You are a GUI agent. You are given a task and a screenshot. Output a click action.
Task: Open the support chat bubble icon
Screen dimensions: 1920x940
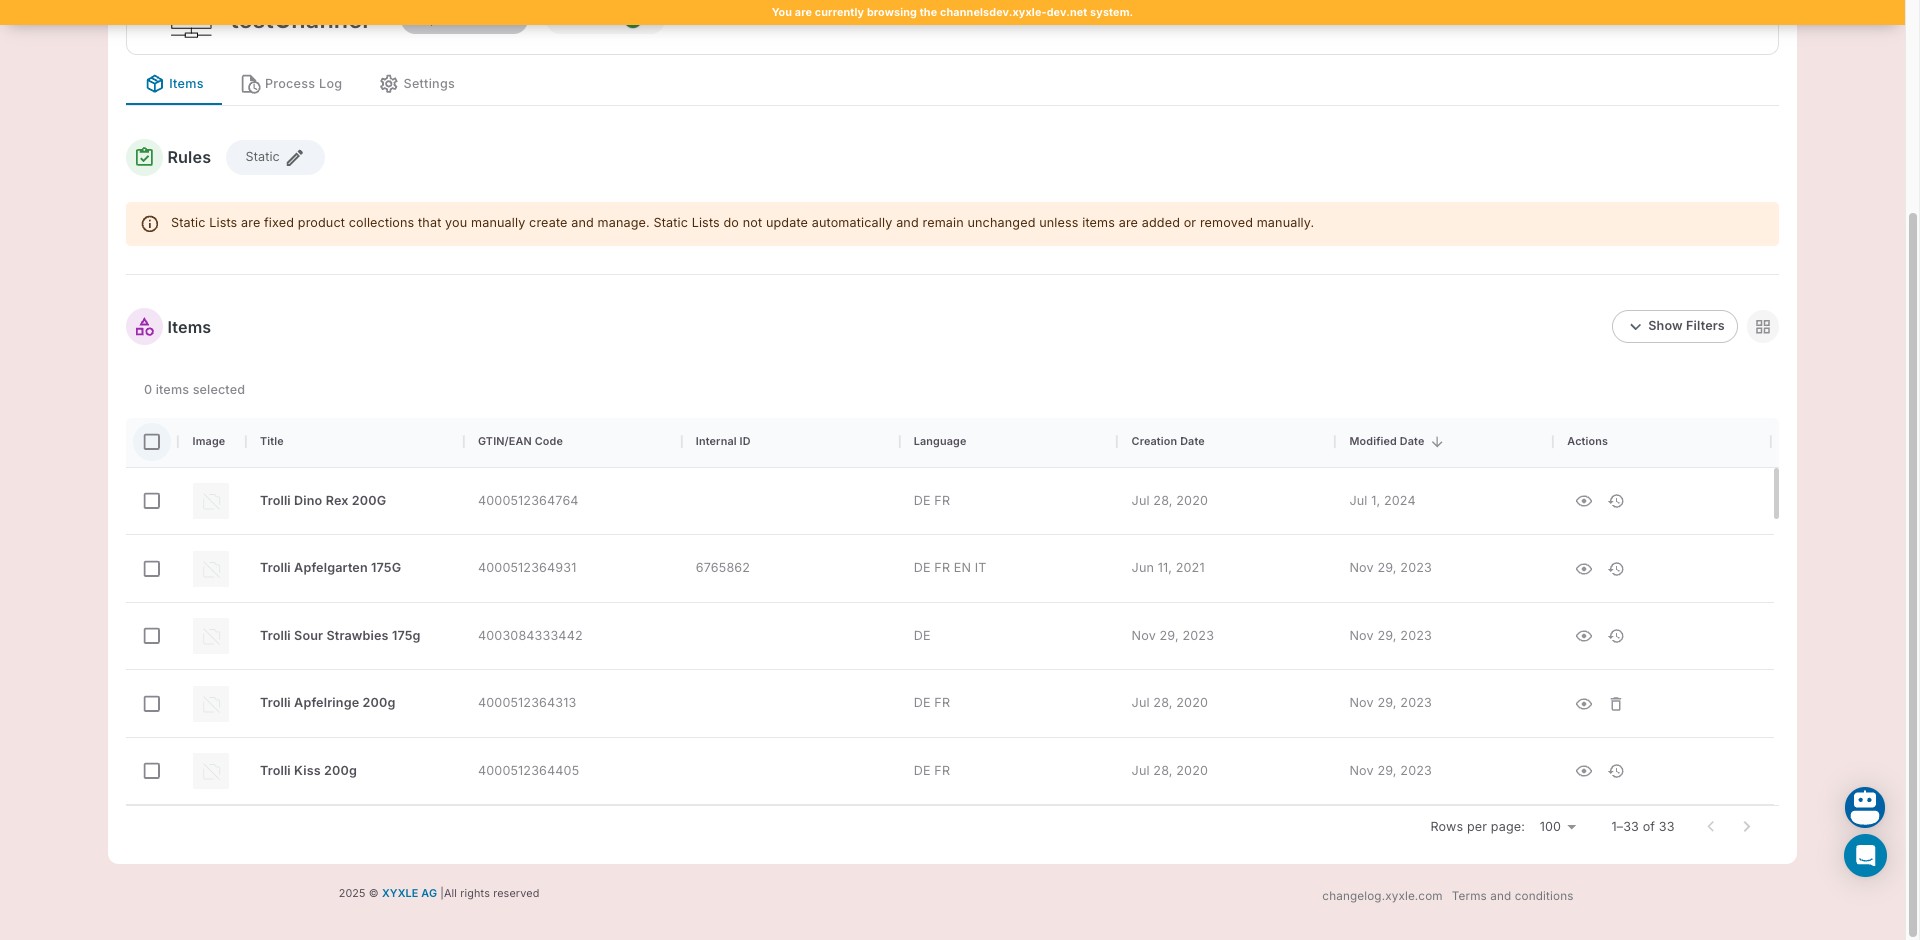1864,856
